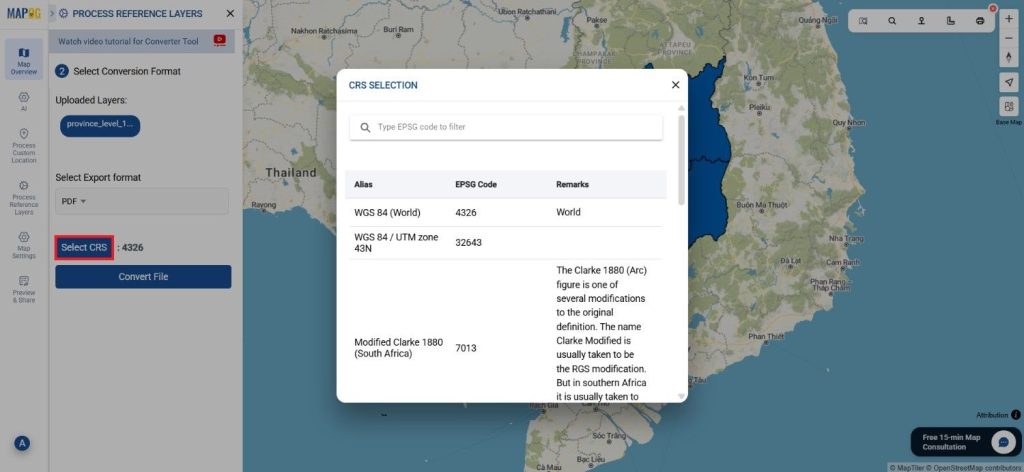This screenshot has height=472, width=1024.
Task: Click the selected CRS value 4326 label
Action: 133,247
